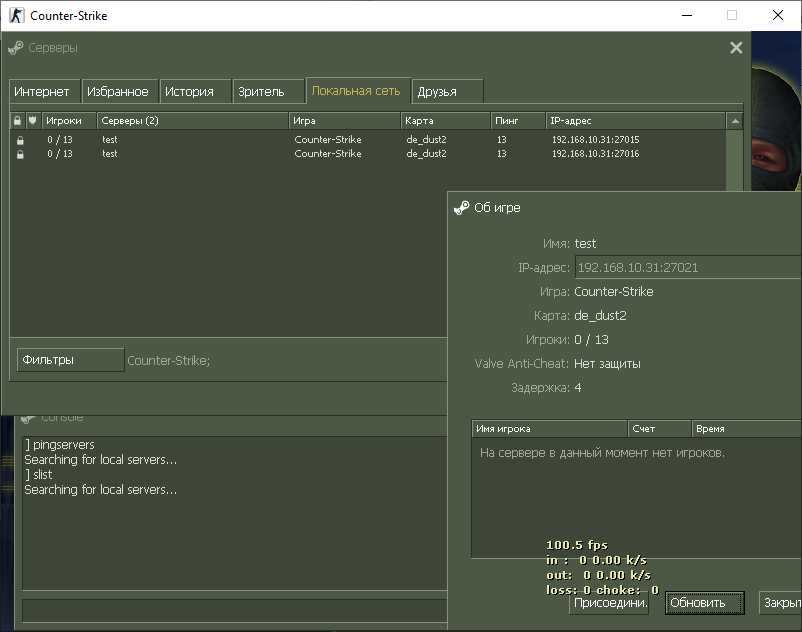Viewport: 802px width, 632px height.
Task: Select the server row with 192.168.10.31:27015
Action: (367, 140)
